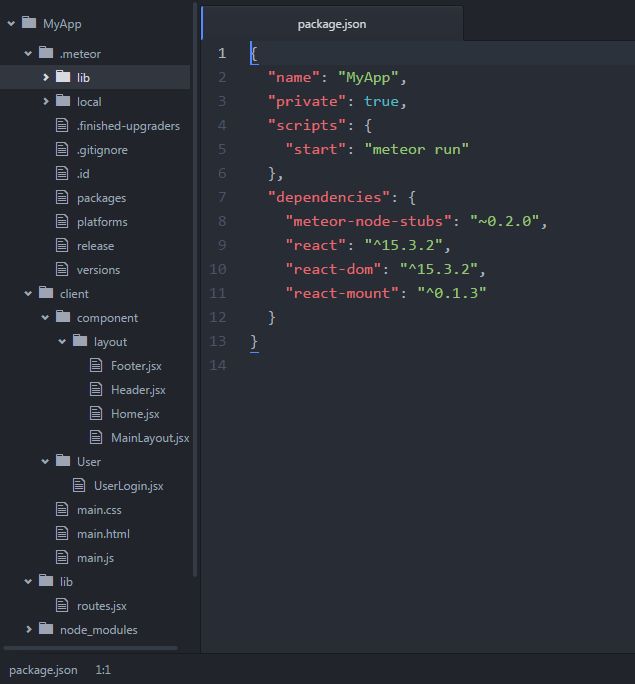Click the "dependencies" key in code

tap(328, 197)
